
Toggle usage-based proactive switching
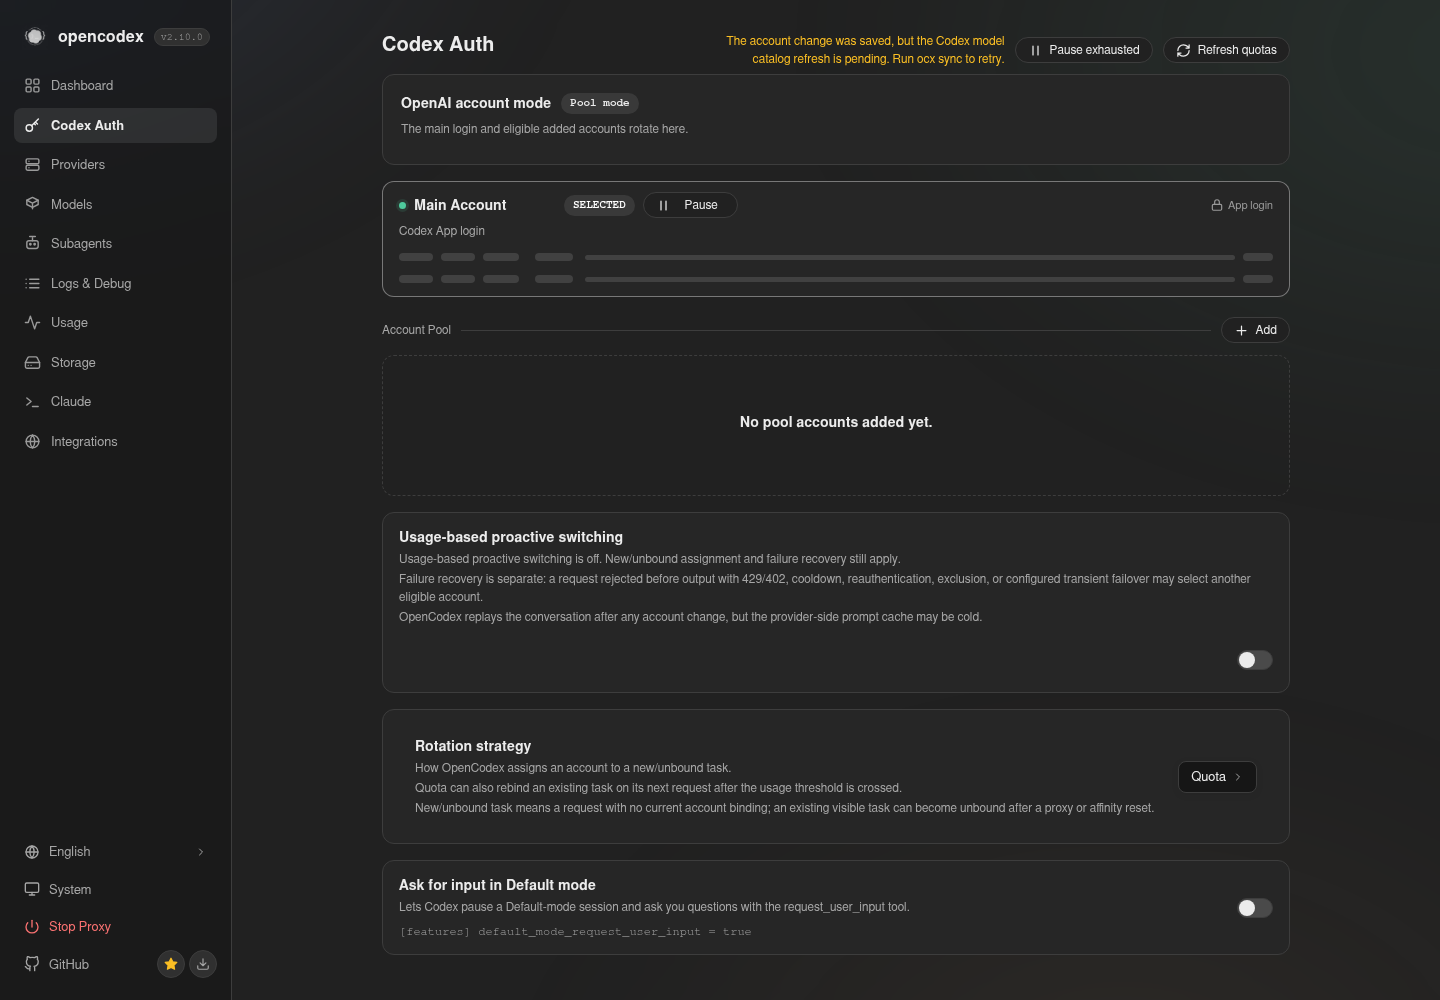[1255, 660]
